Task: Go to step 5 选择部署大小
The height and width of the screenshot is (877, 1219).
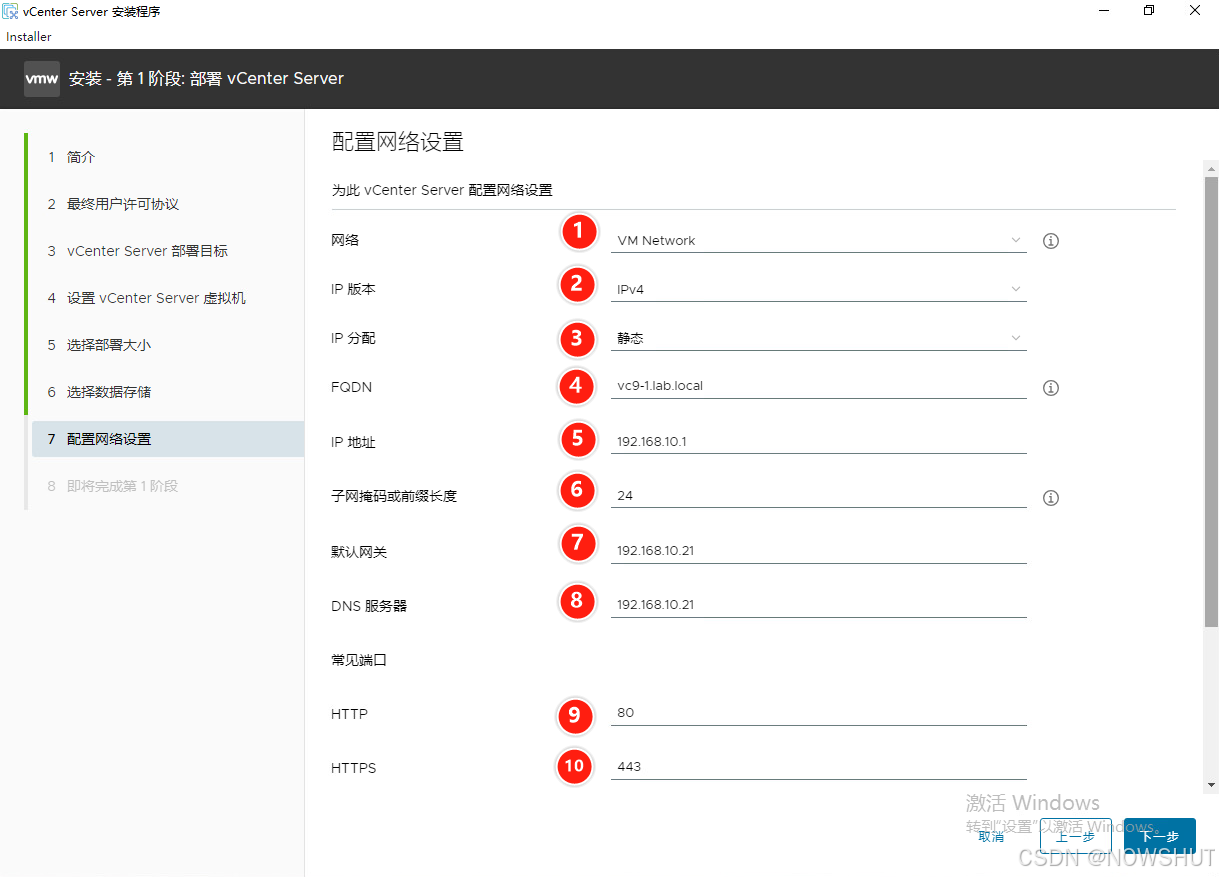Action: coord(167,345)
